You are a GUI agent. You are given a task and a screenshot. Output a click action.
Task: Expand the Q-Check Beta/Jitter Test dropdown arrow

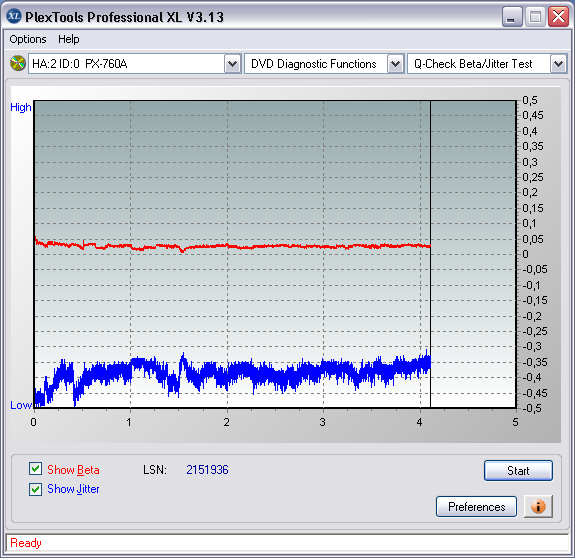pyautogui.click(x=558, y=64)
